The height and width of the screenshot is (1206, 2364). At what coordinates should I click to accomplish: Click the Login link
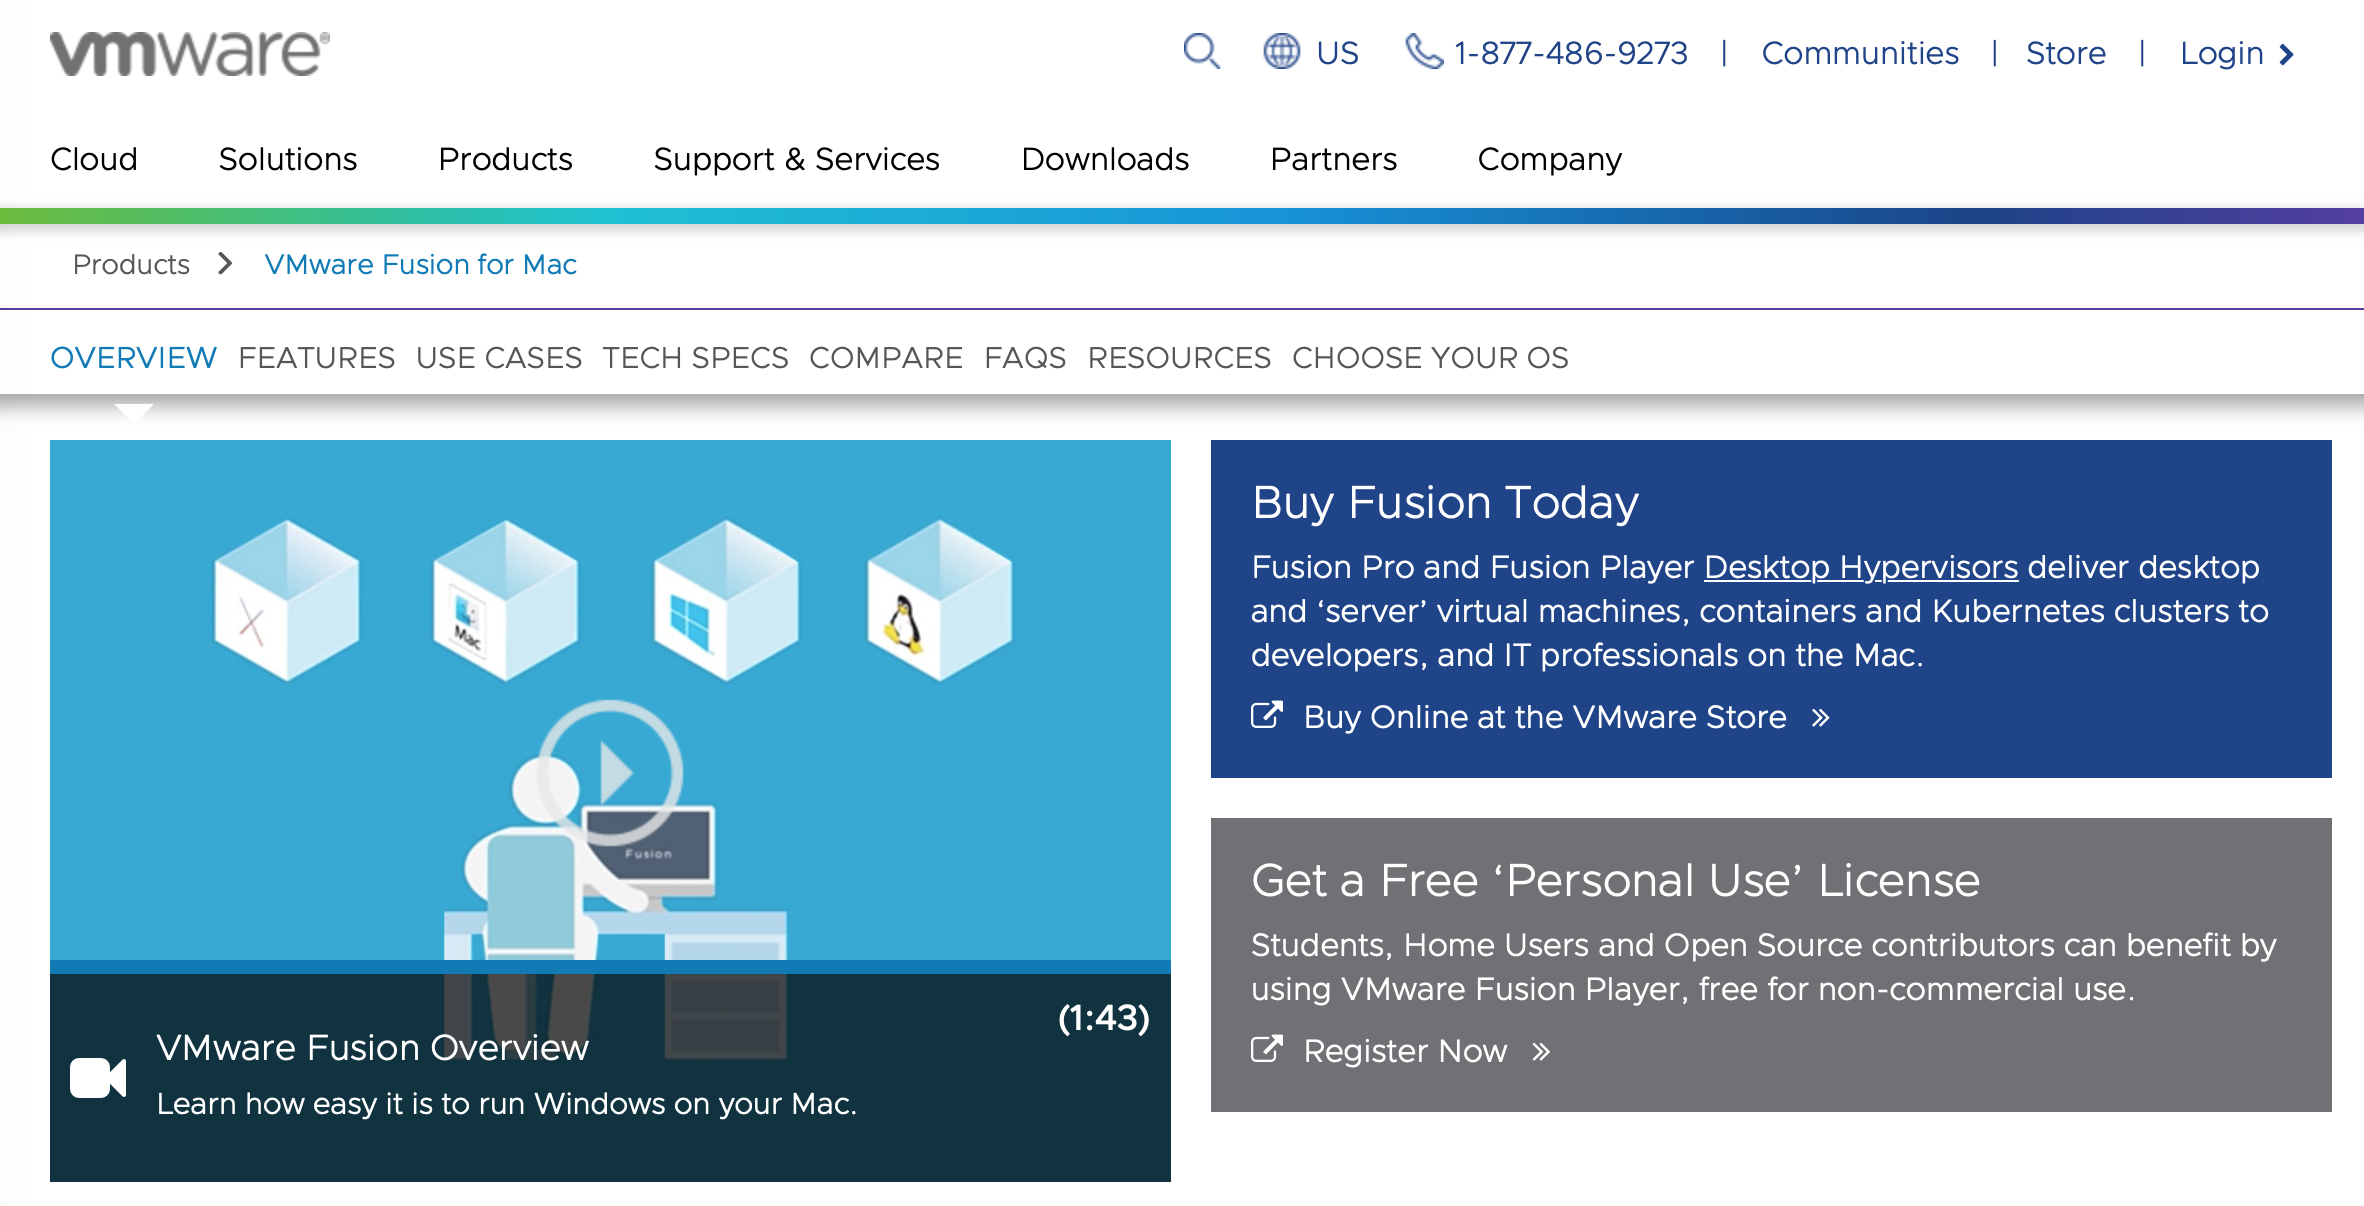coord(2222,52)
